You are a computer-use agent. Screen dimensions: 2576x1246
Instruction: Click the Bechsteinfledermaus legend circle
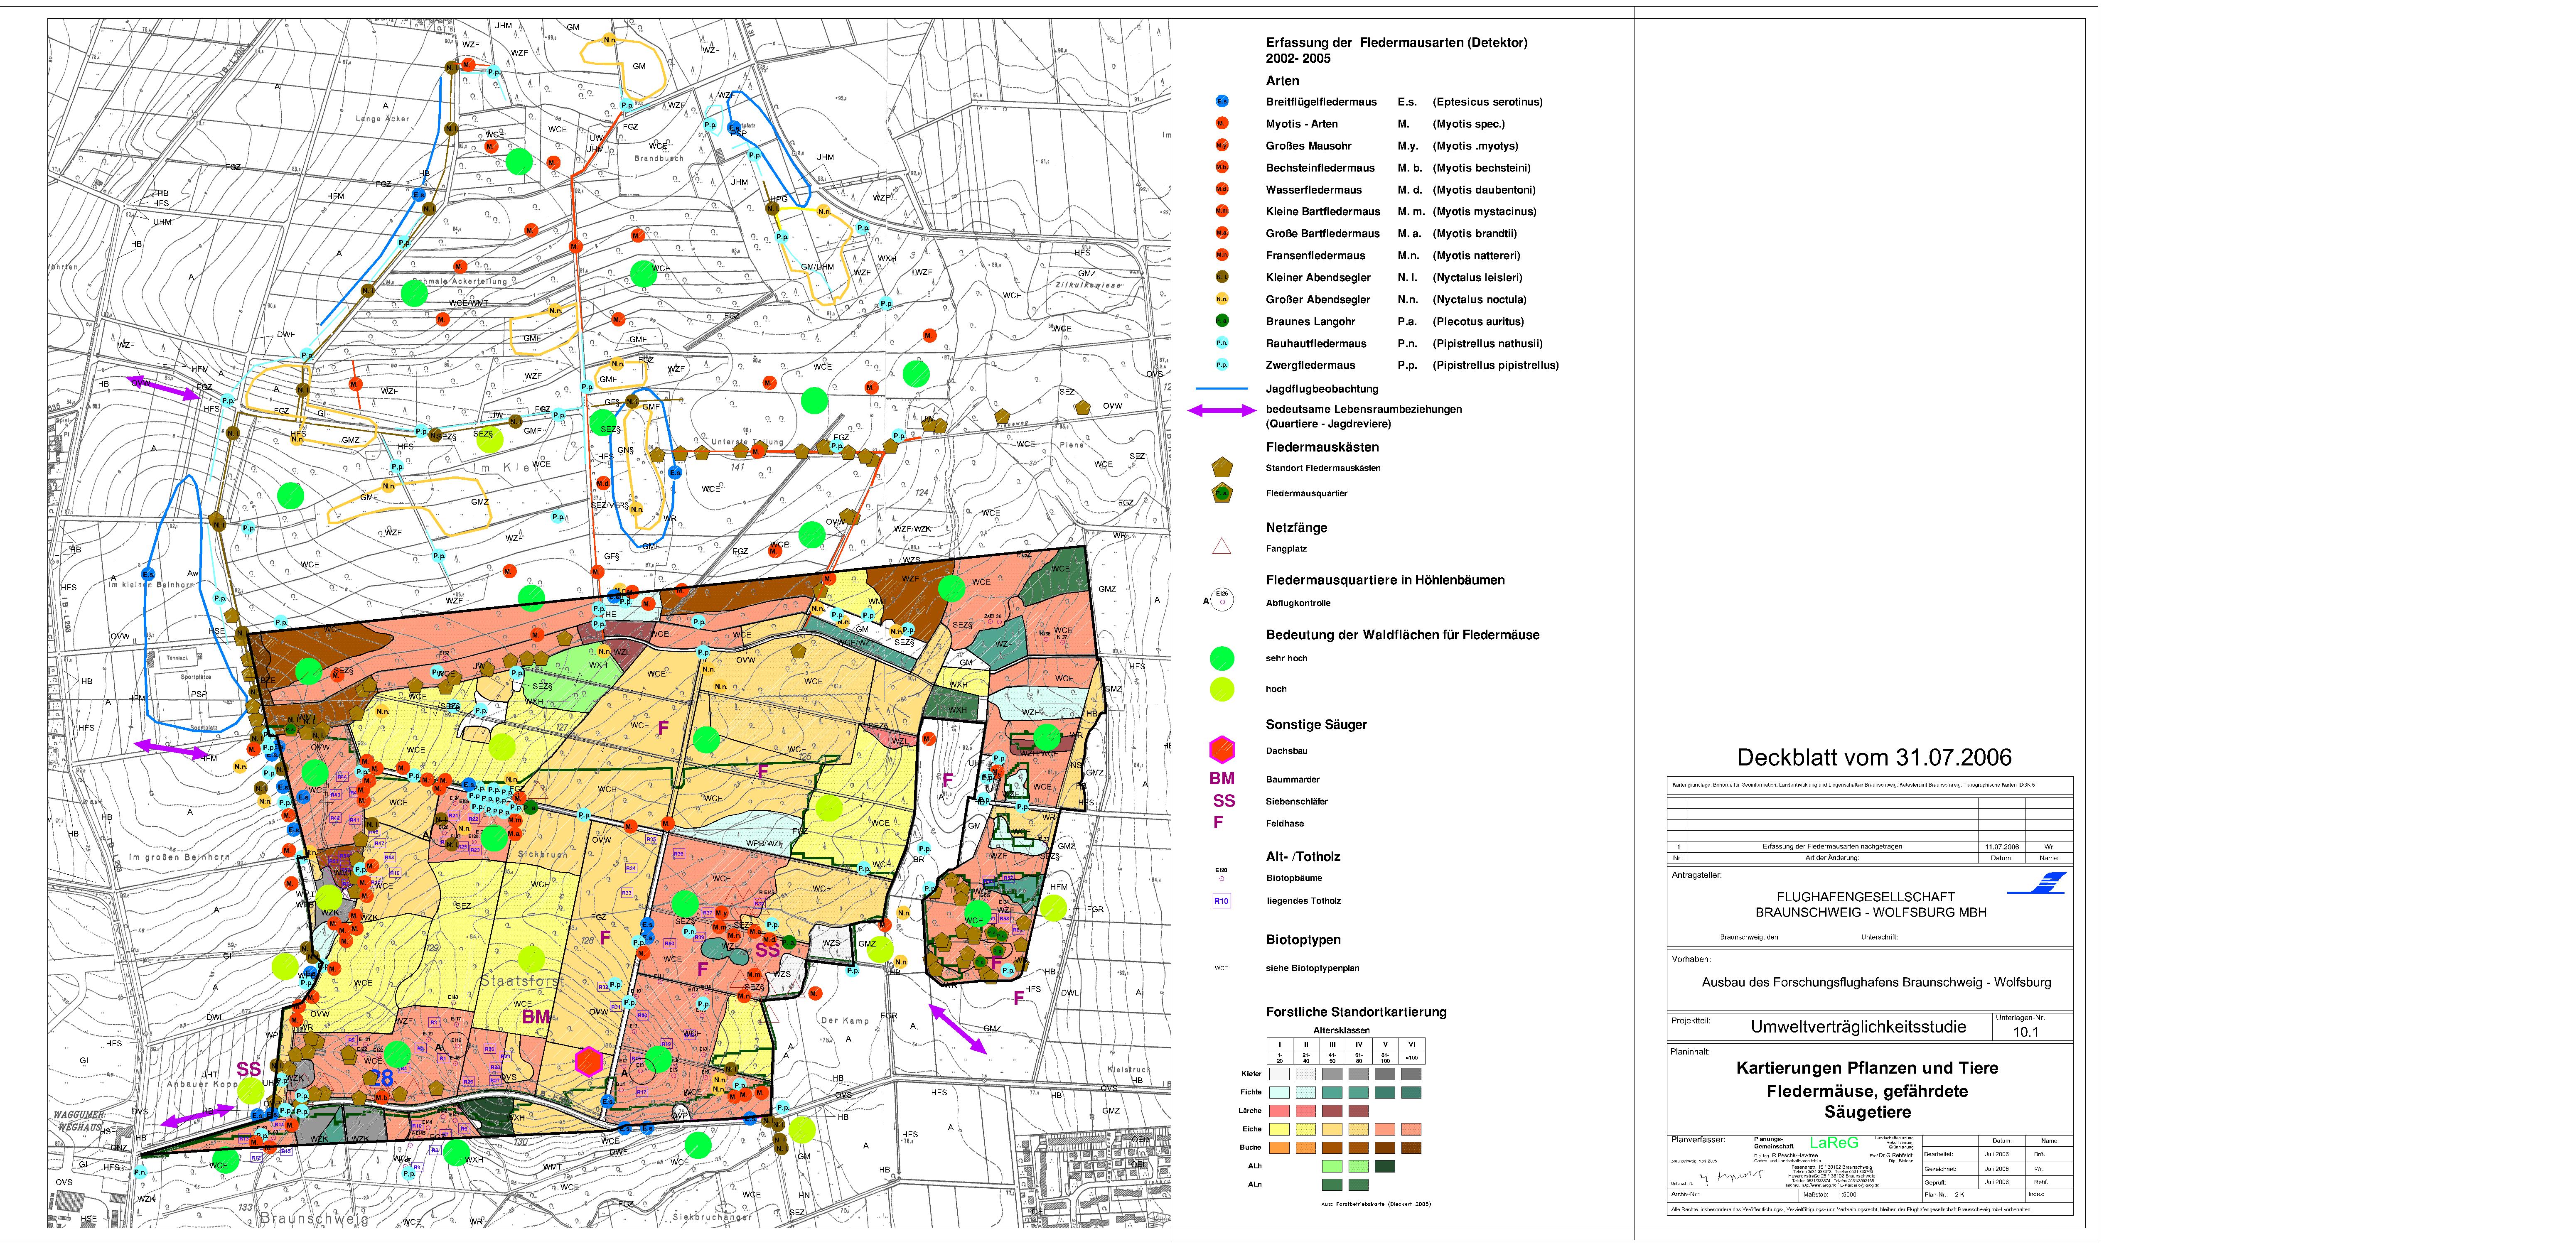pyautogui.click(x=1222, y=168)
